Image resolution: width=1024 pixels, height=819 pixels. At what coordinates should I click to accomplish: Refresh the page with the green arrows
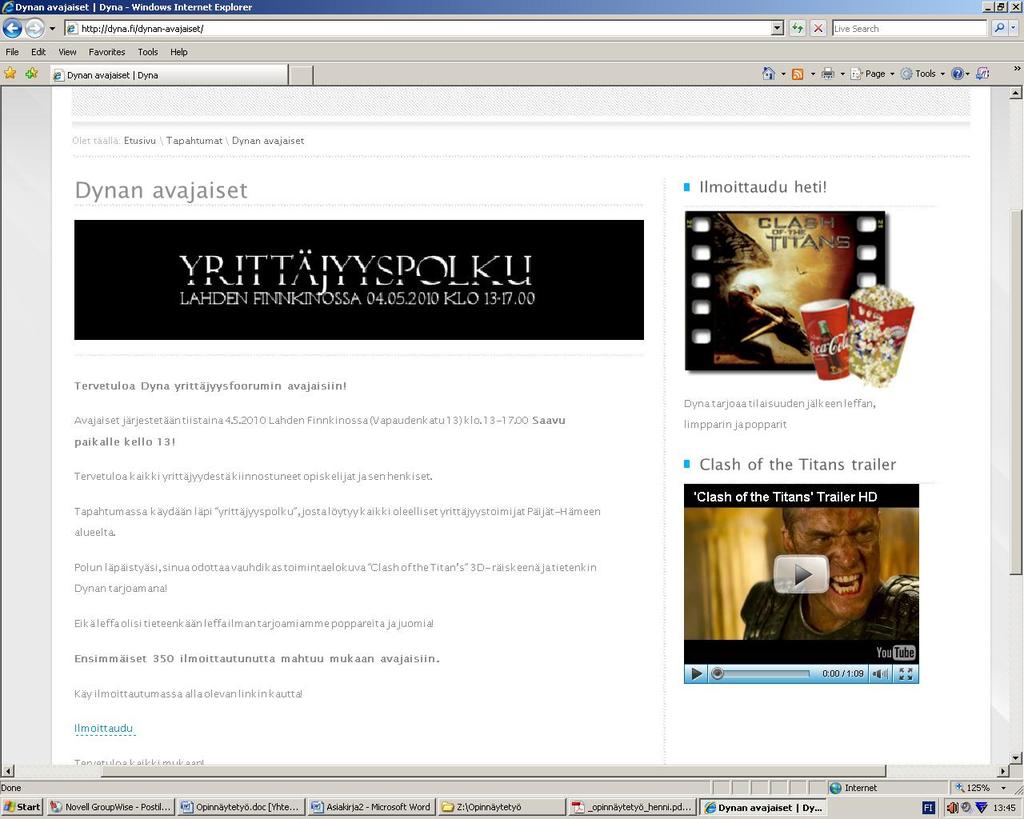797,29
